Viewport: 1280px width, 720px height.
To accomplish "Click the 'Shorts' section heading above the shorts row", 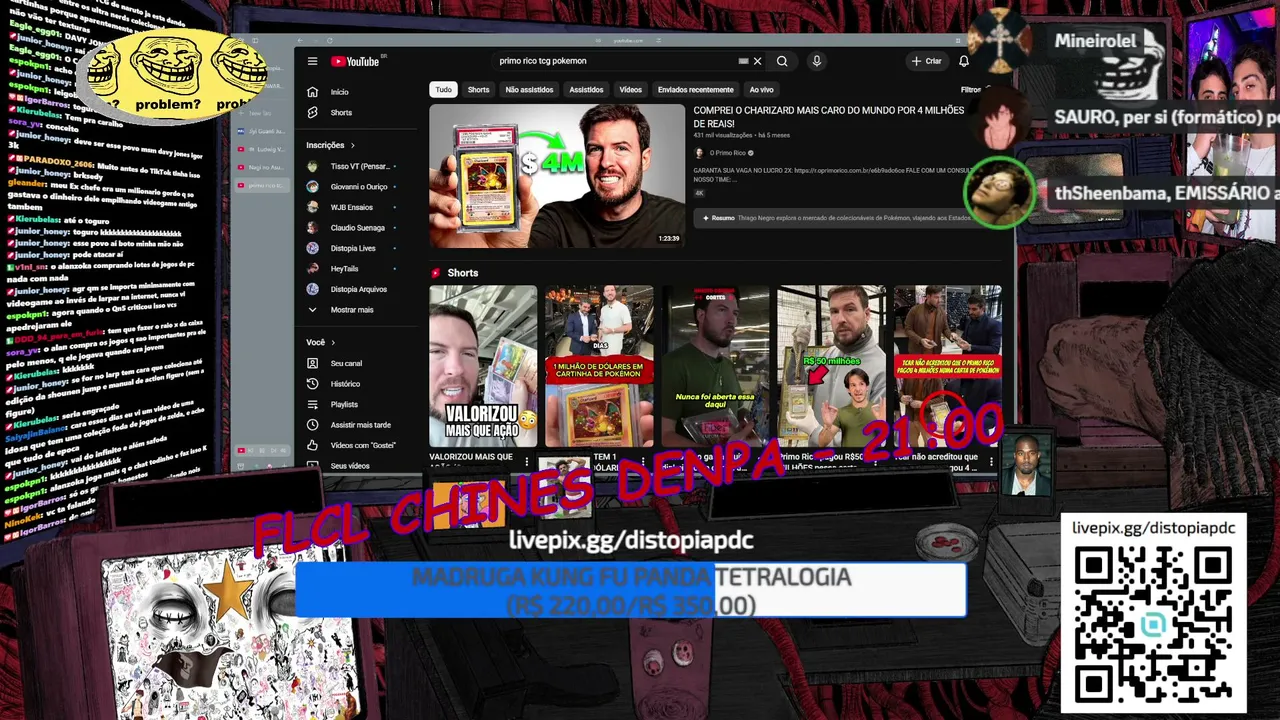I will (x=463, y=273).
